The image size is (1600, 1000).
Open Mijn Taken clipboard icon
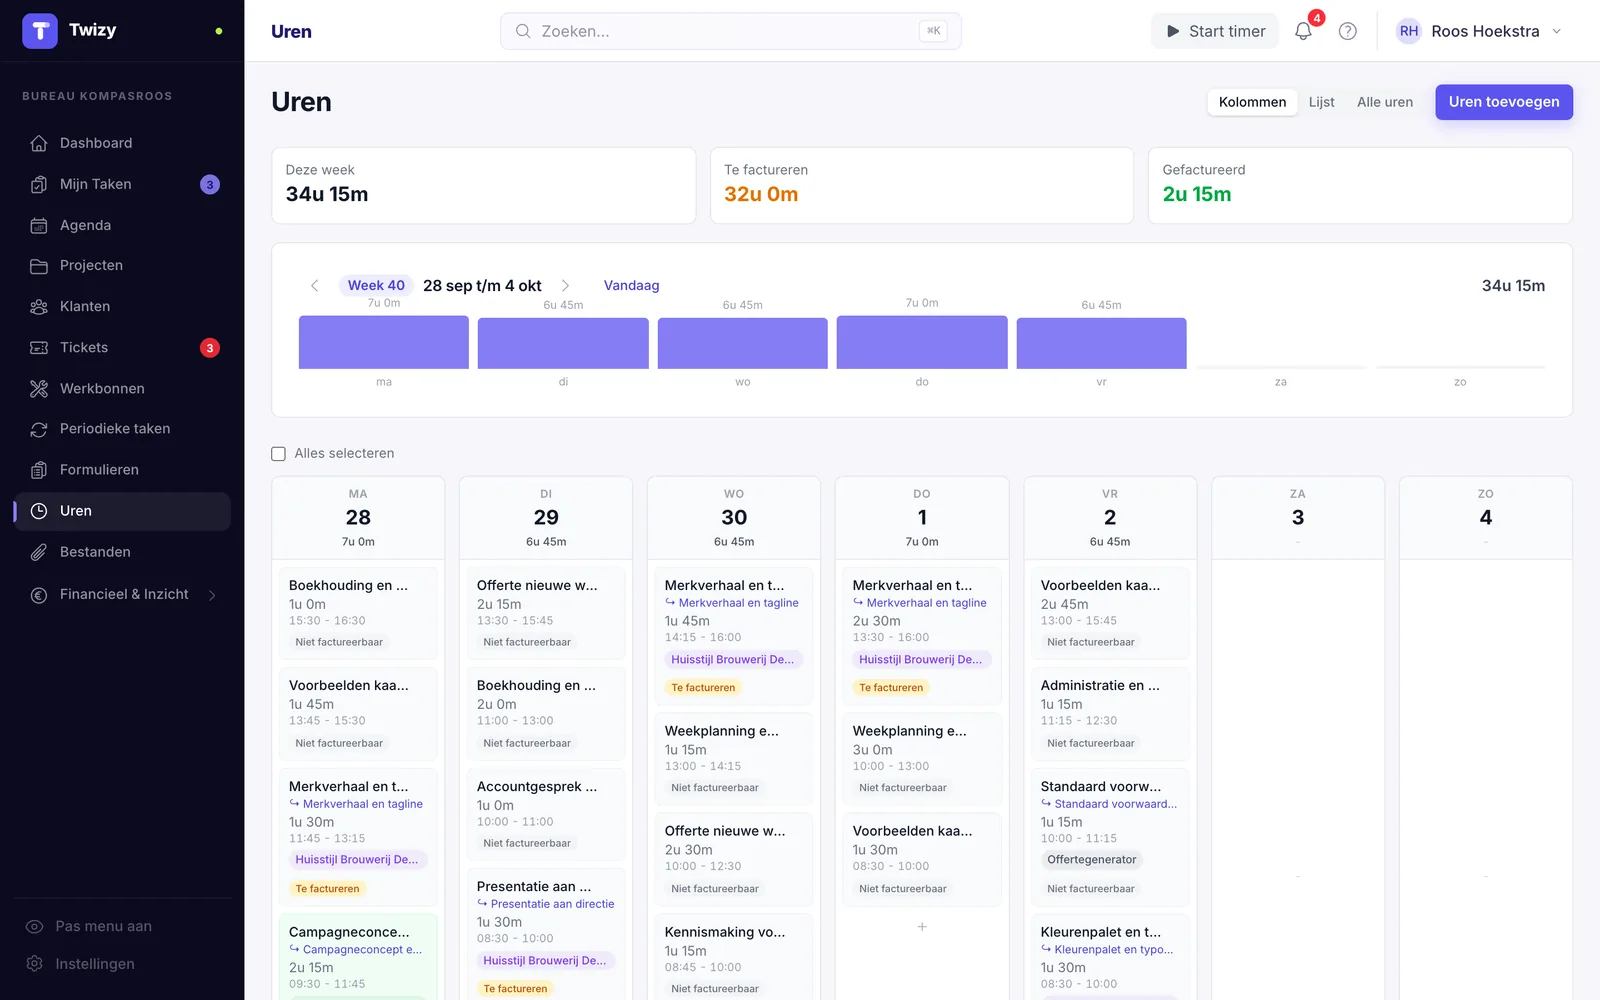(39, 184)
